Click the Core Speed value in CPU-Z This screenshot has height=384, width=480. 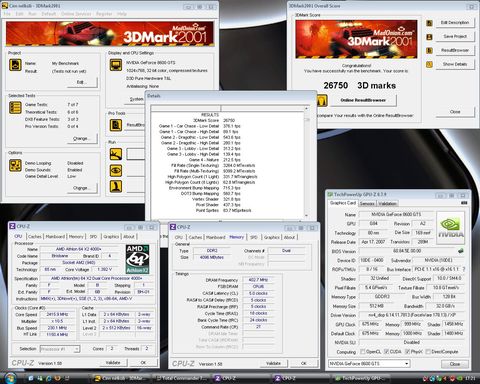point(57,314)
